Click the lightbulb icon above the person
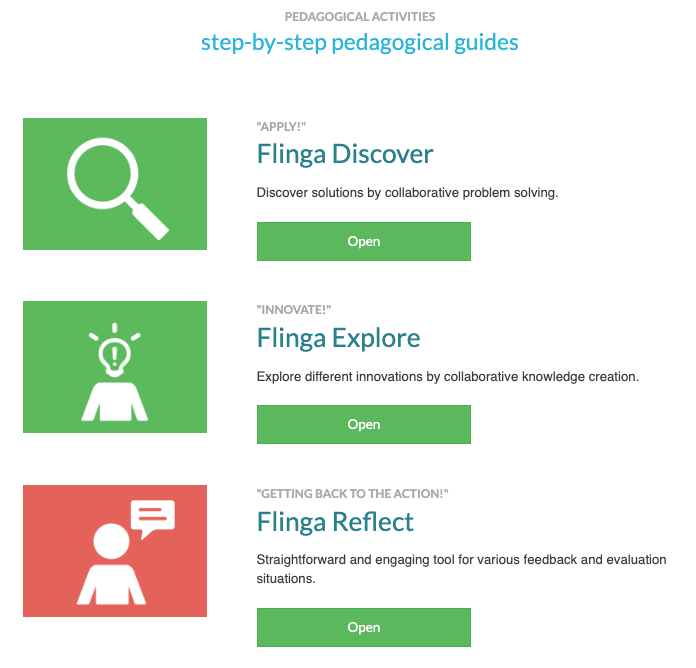 click(x=115, y=351)
